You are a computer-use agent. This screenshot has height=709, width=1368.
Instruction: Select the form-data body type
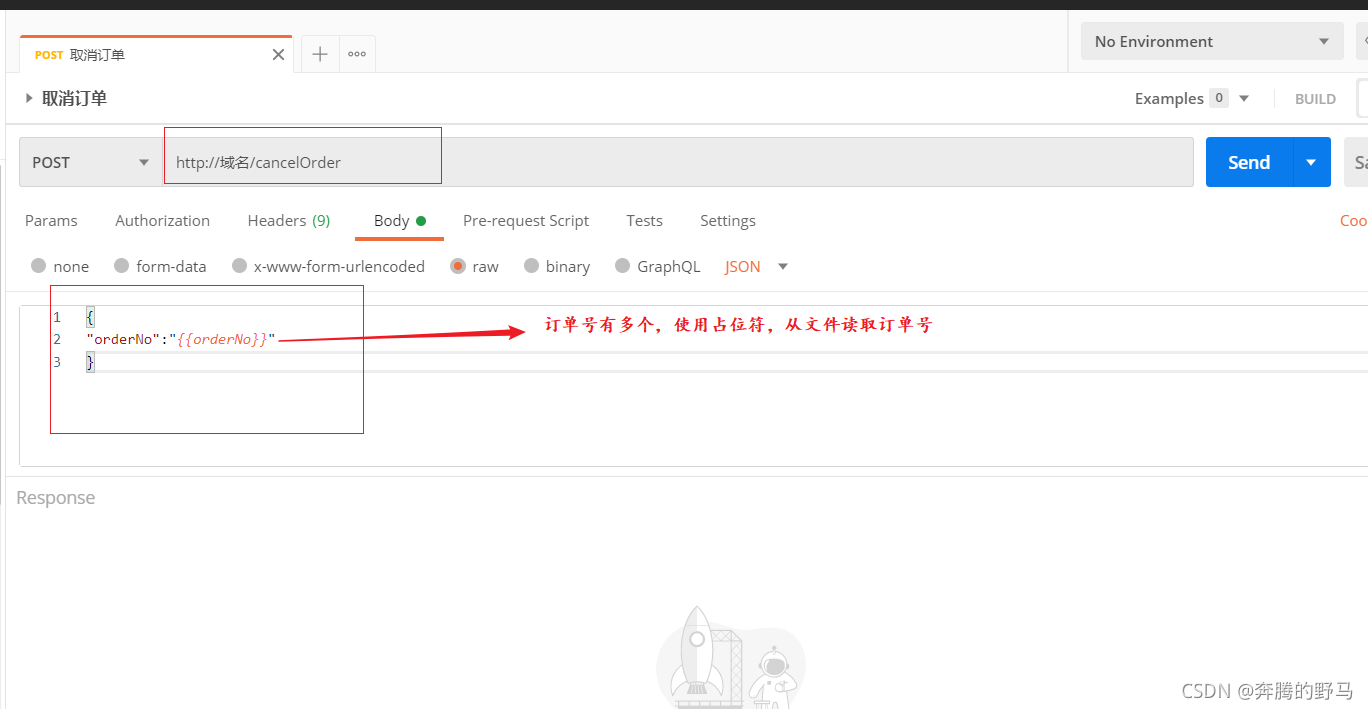[x=160, y=266]
